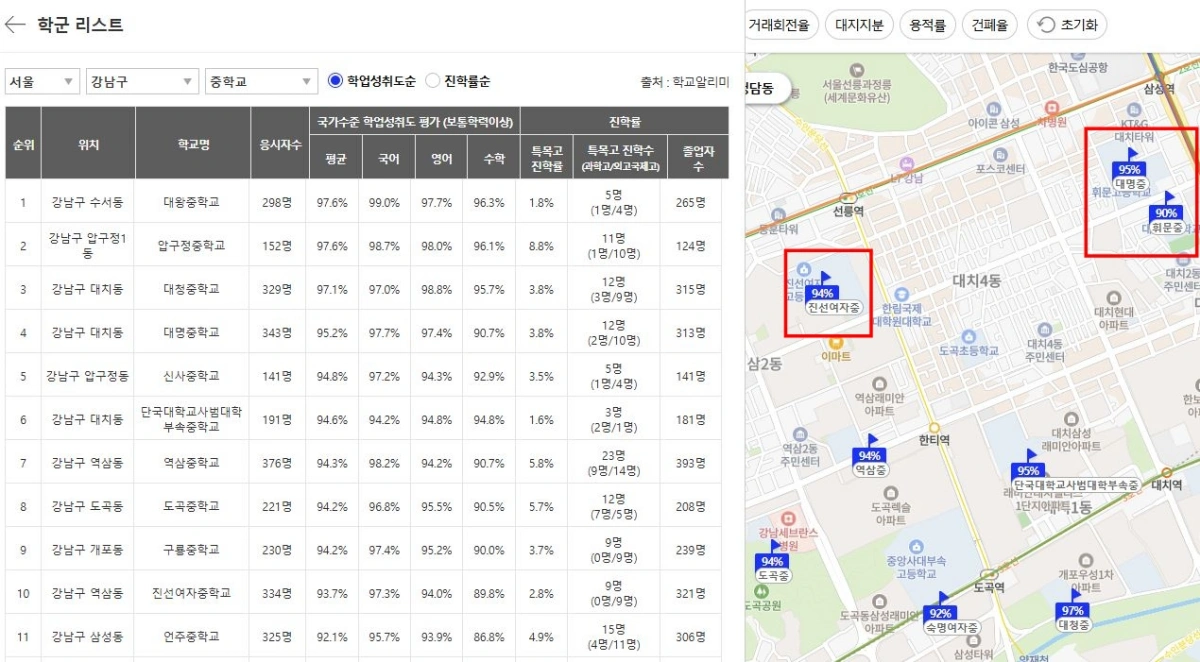Image resolution: width=1200 pixels, height=662 pixels.
Task: Click the 아이콘 삼성 map marker
Action: pos(993,109)
